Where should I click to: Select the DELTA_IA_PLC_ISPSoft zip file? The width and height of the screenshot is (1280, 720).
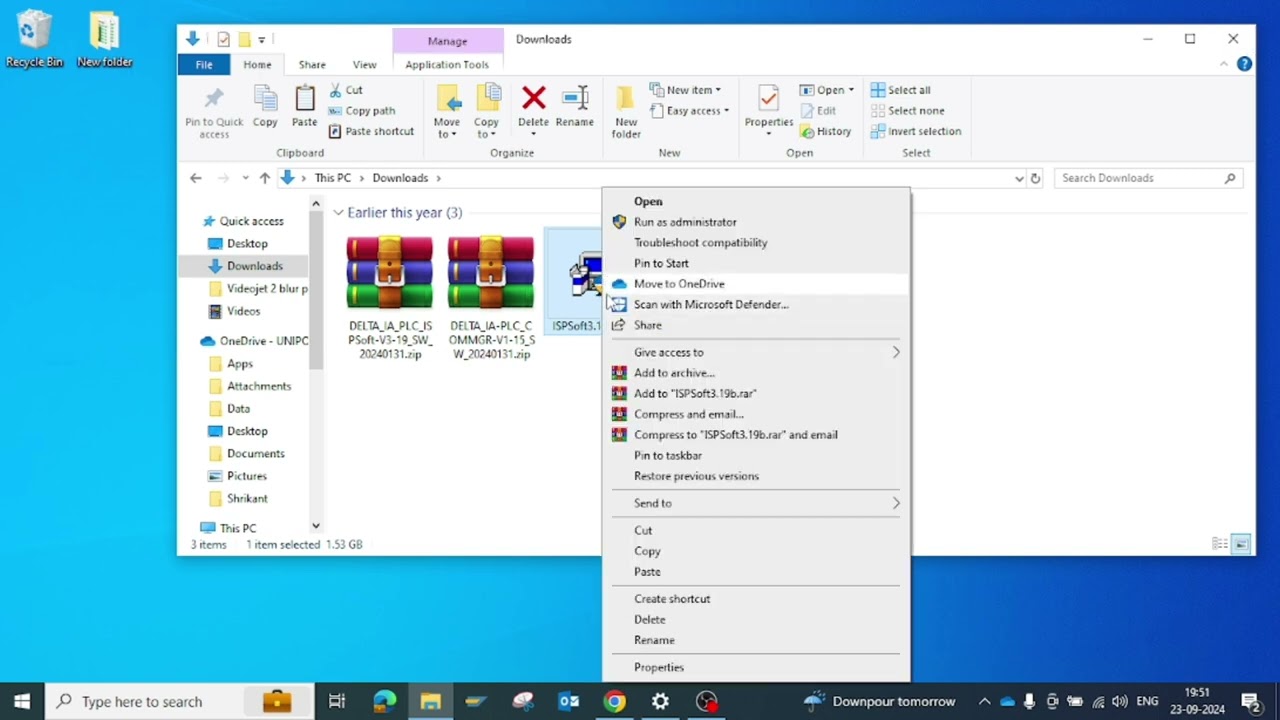(390, 297)
